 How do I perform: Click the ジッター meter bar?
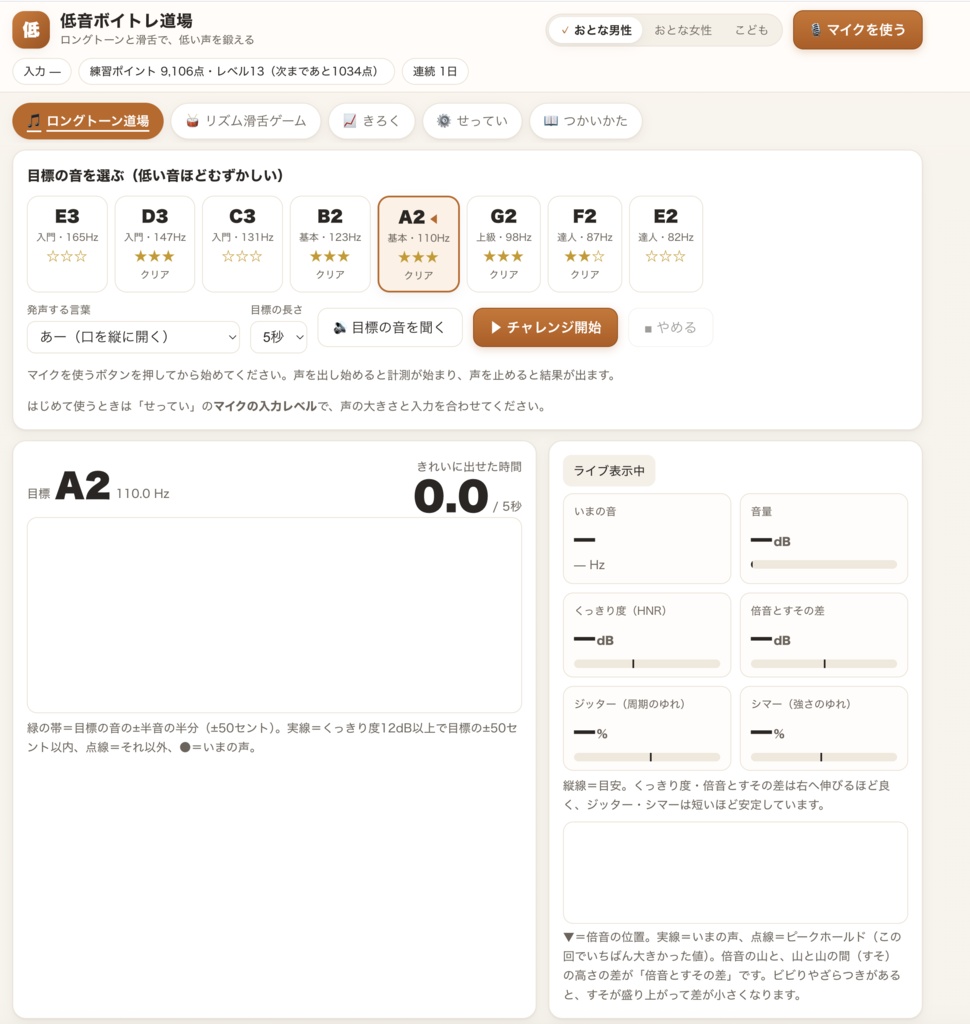[x=647, y=757]
